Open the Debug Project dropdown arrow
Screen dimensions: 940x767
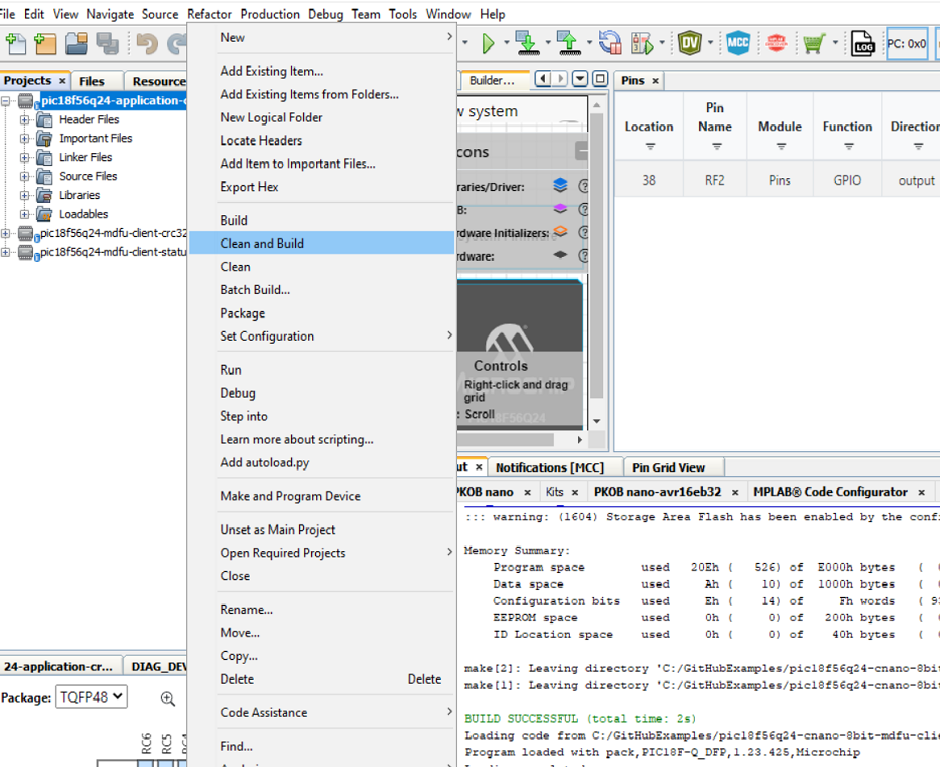(x=662, y=43)
